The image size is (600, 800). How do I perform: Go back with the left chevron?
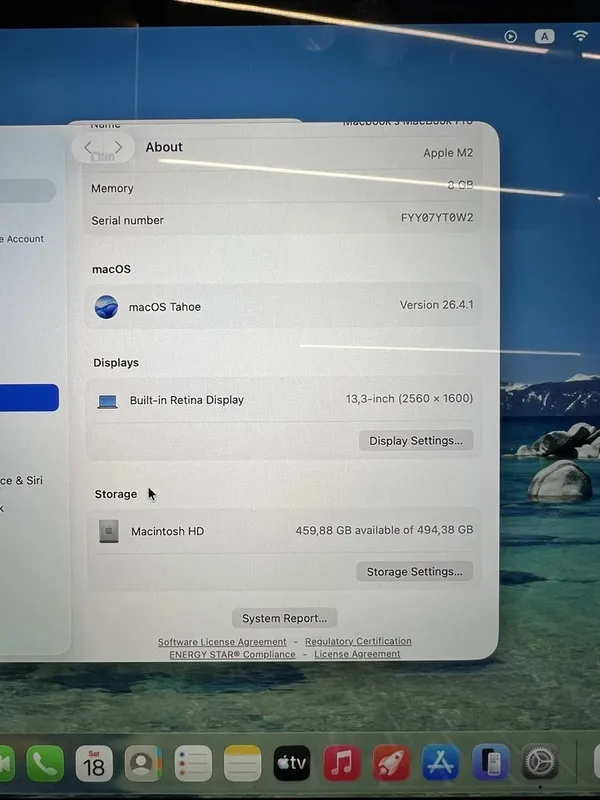88,148
